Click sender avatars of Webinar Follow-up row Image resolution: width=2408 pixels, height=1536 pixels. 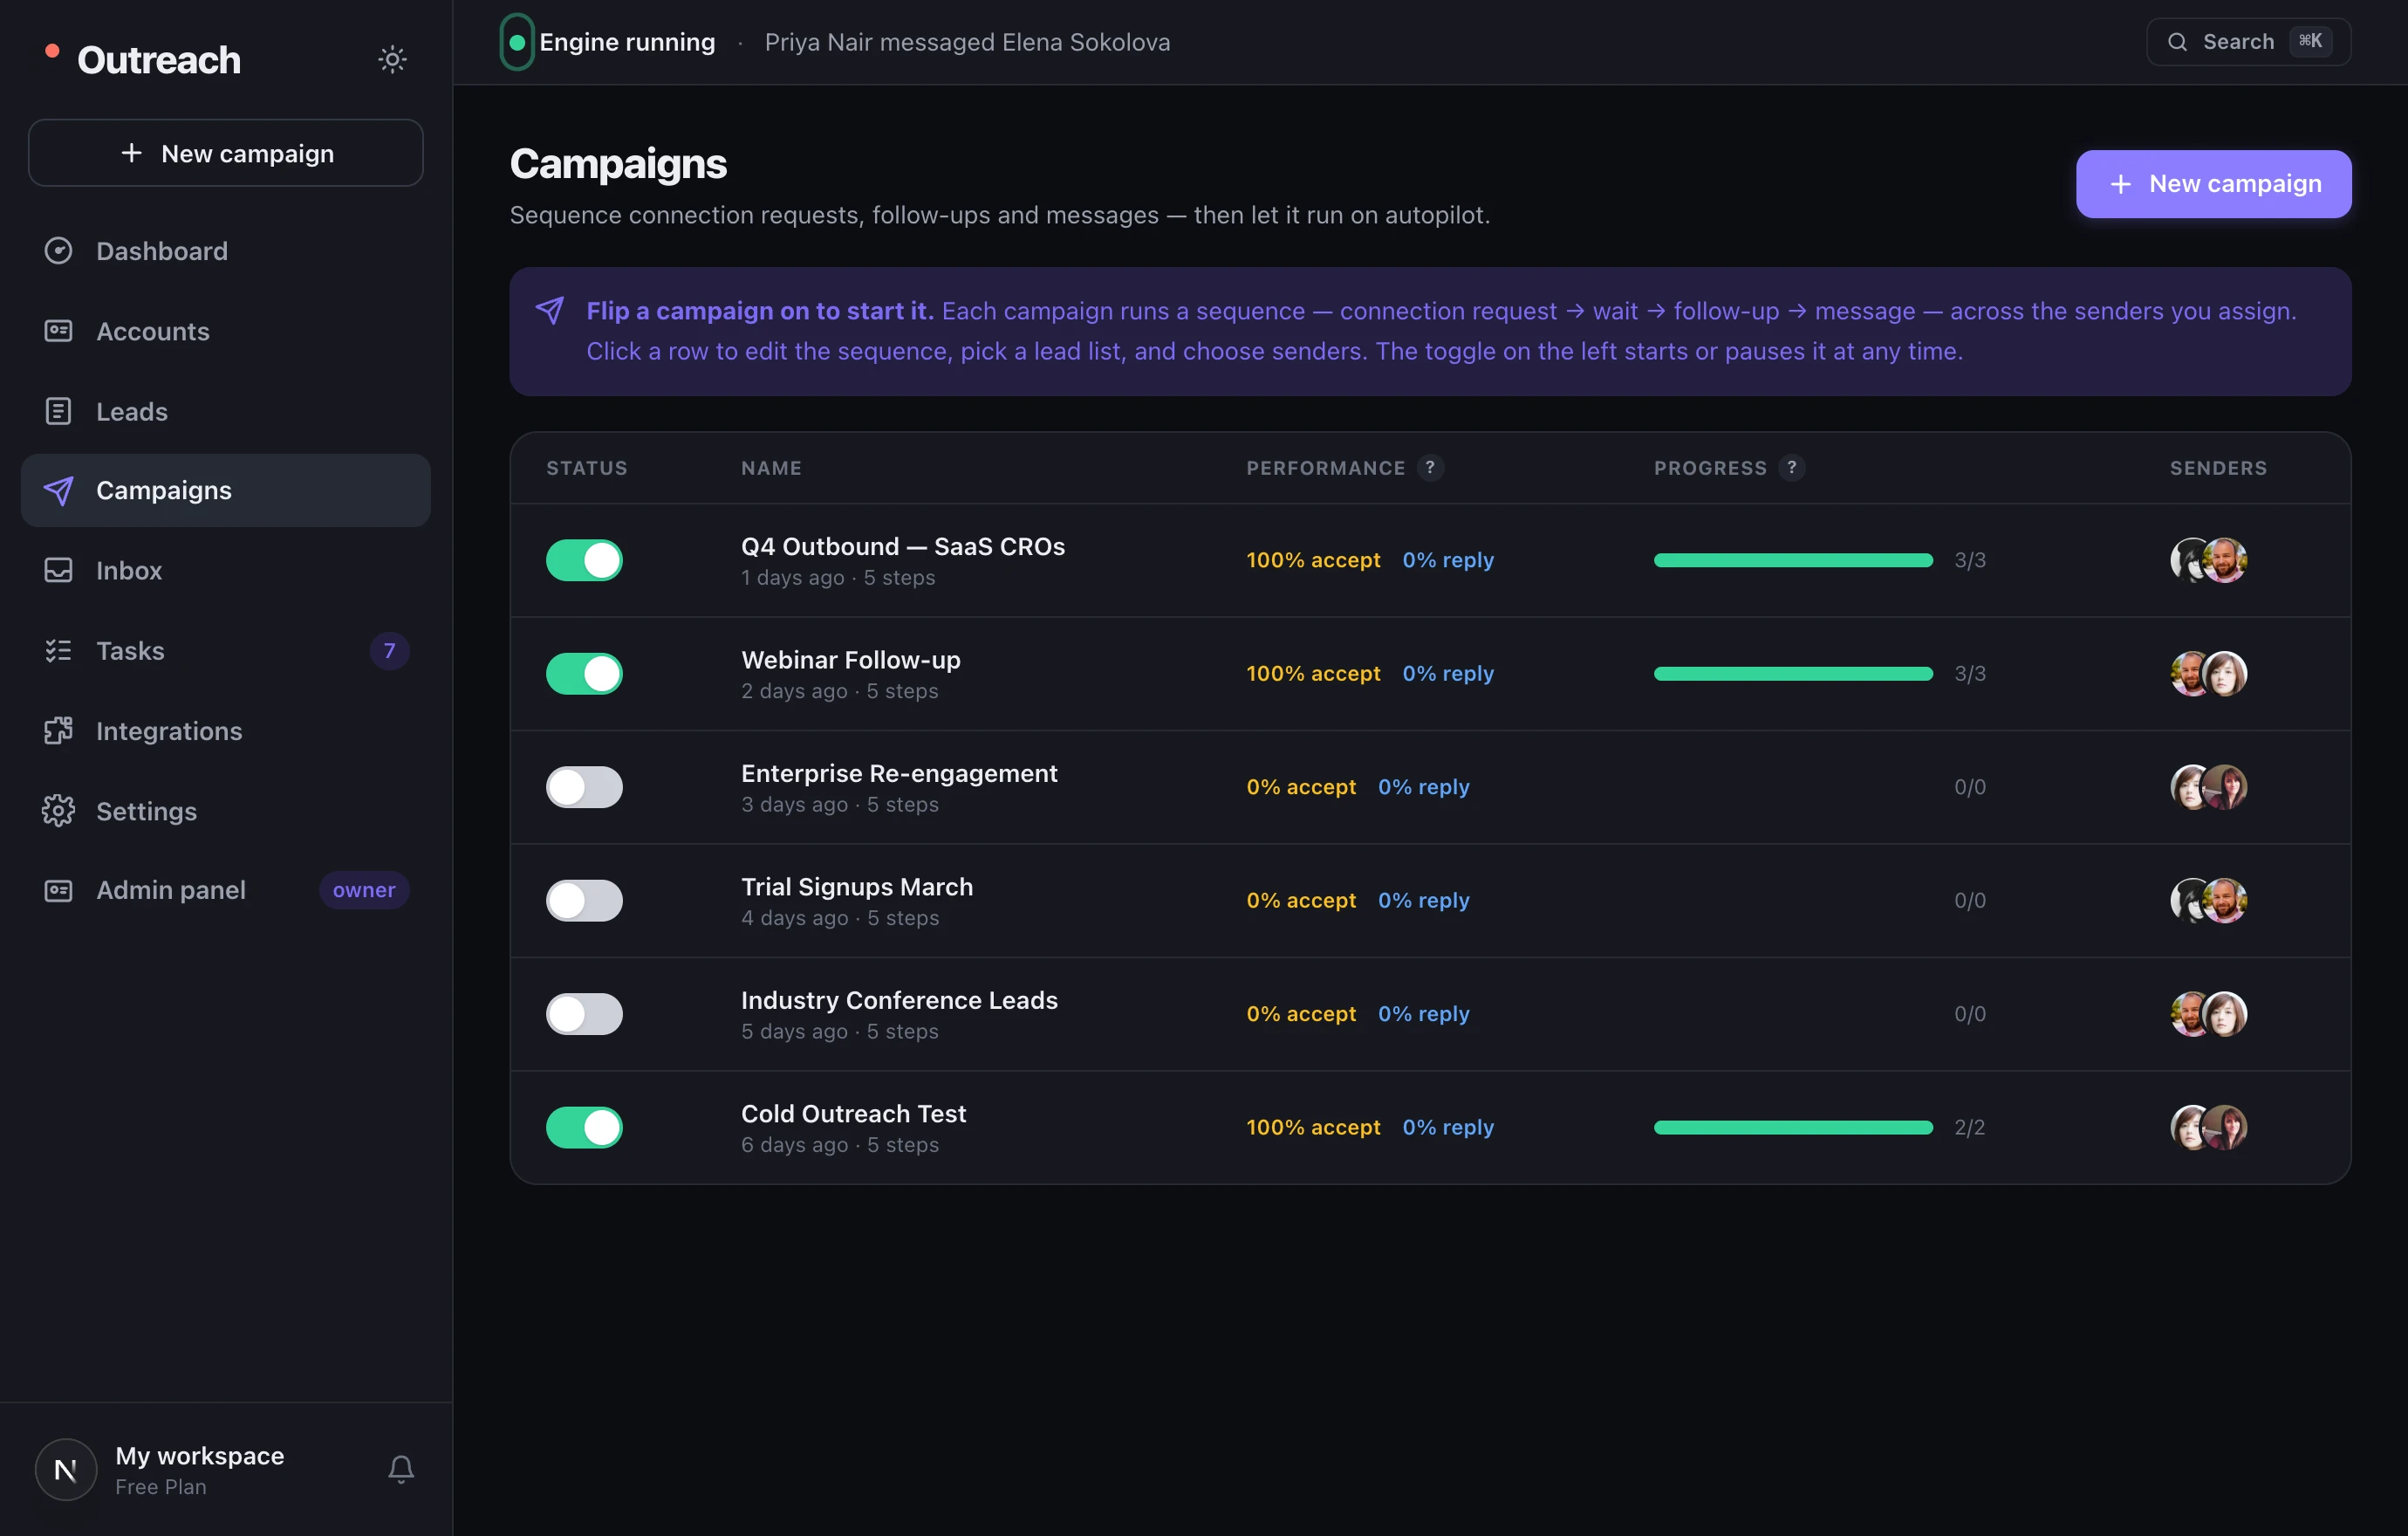click(2208, 673)
